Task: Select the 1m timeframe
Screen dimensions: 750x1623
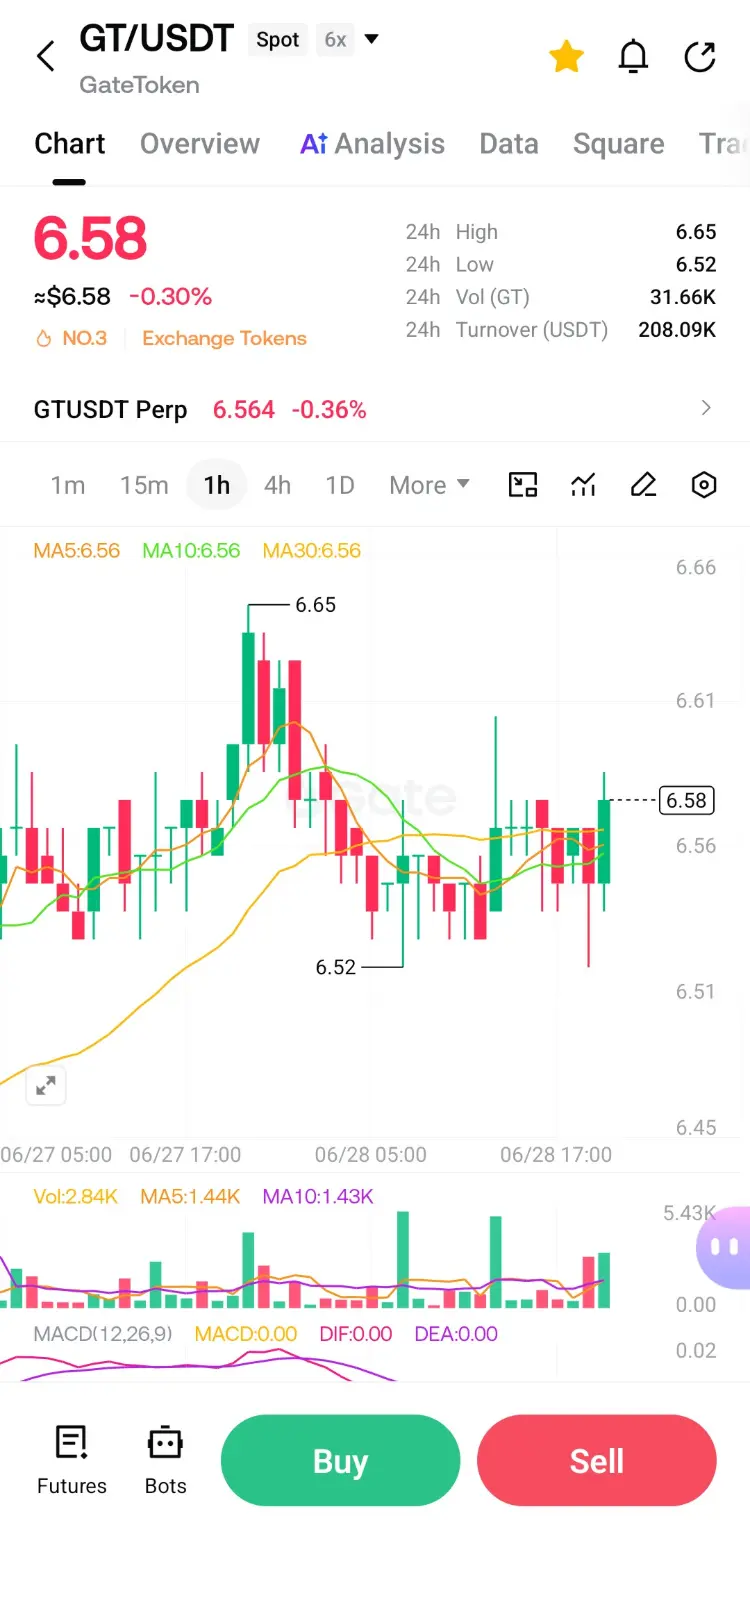Action: pos(68,485)
